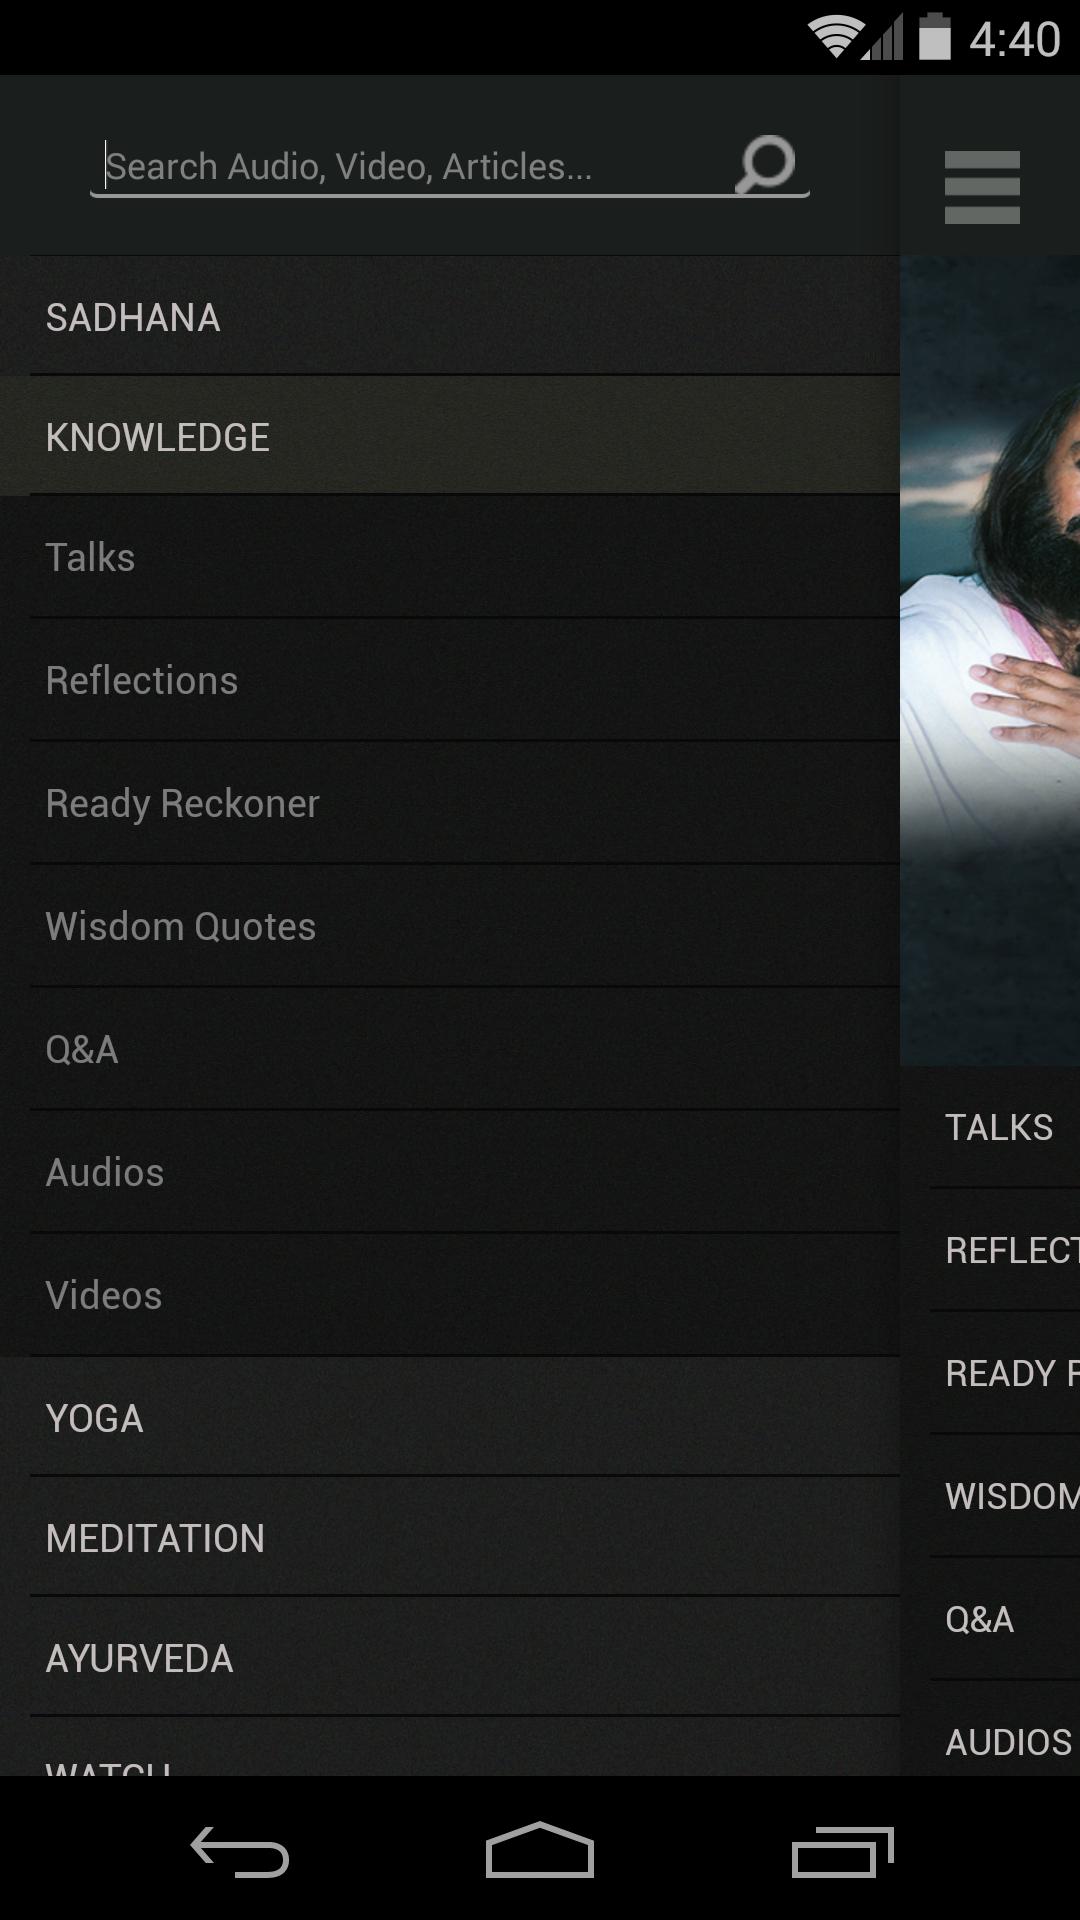Open Talks under Knowledge
Image resolution: width=1080 pixels, height=1920 pixels.
tap(450, 557)
